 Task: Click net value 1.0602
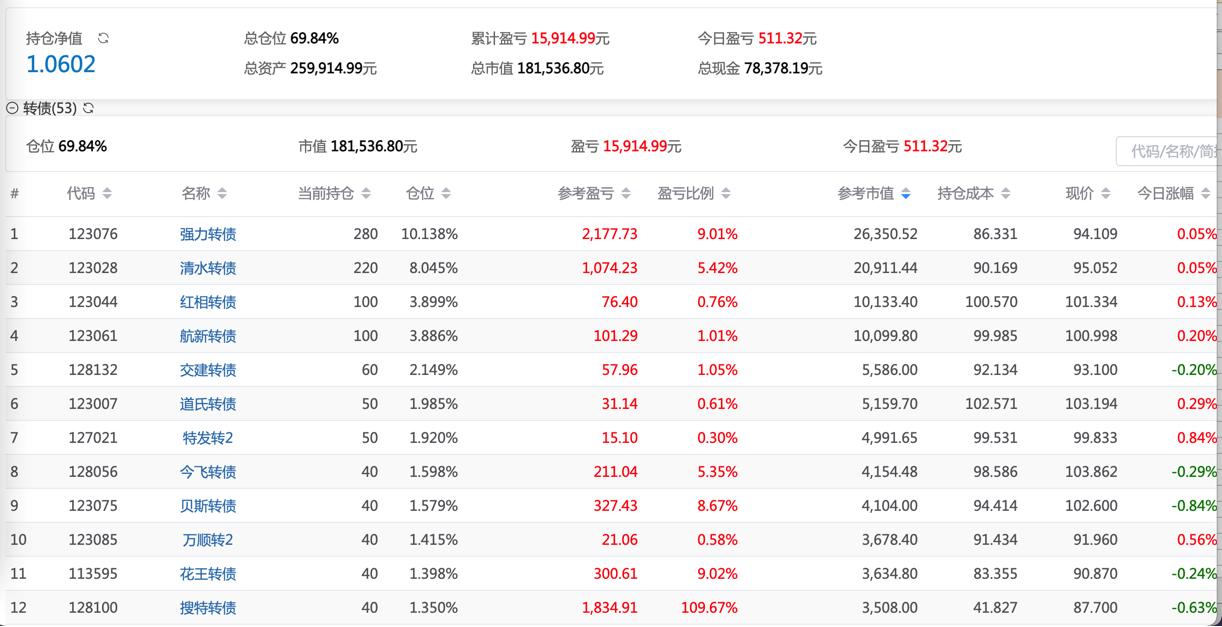61,65
